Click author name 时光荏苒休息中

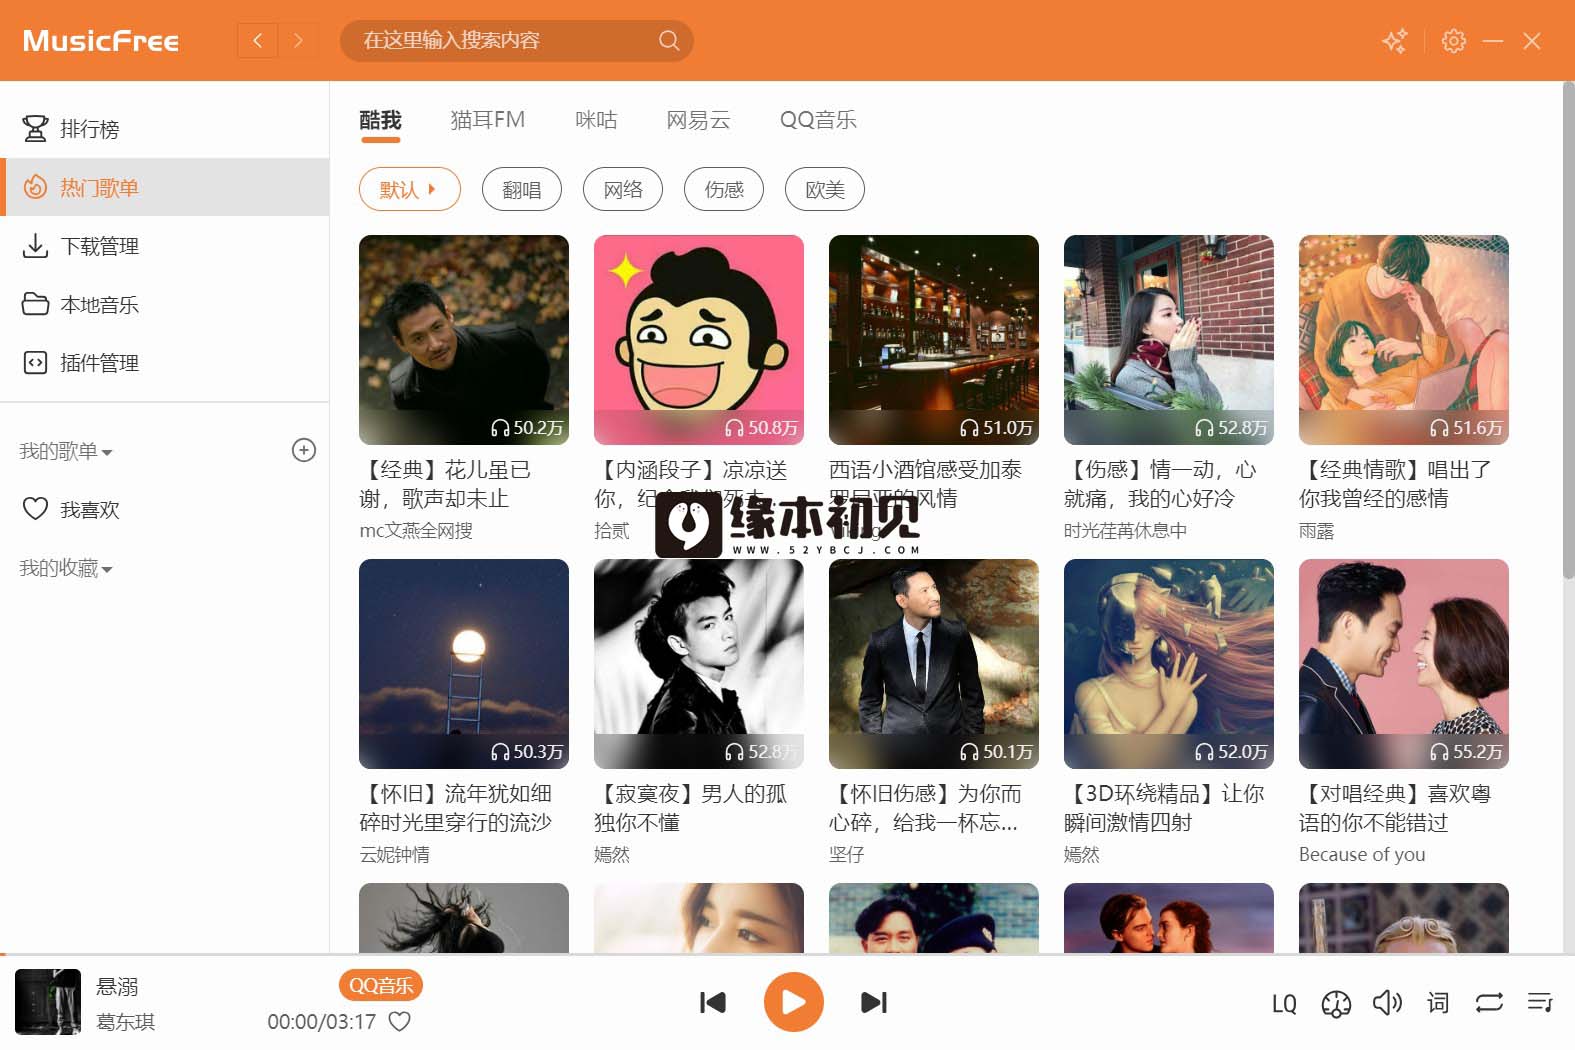(1125, 530)
